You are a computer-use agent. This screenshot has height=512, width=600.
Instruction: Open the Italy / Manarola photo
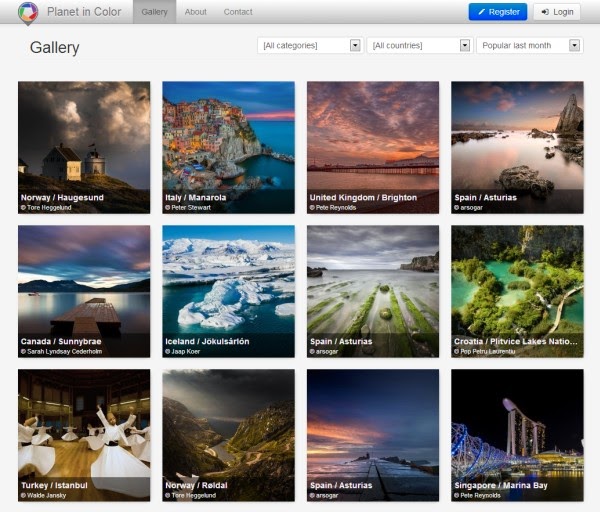(228, 147)
